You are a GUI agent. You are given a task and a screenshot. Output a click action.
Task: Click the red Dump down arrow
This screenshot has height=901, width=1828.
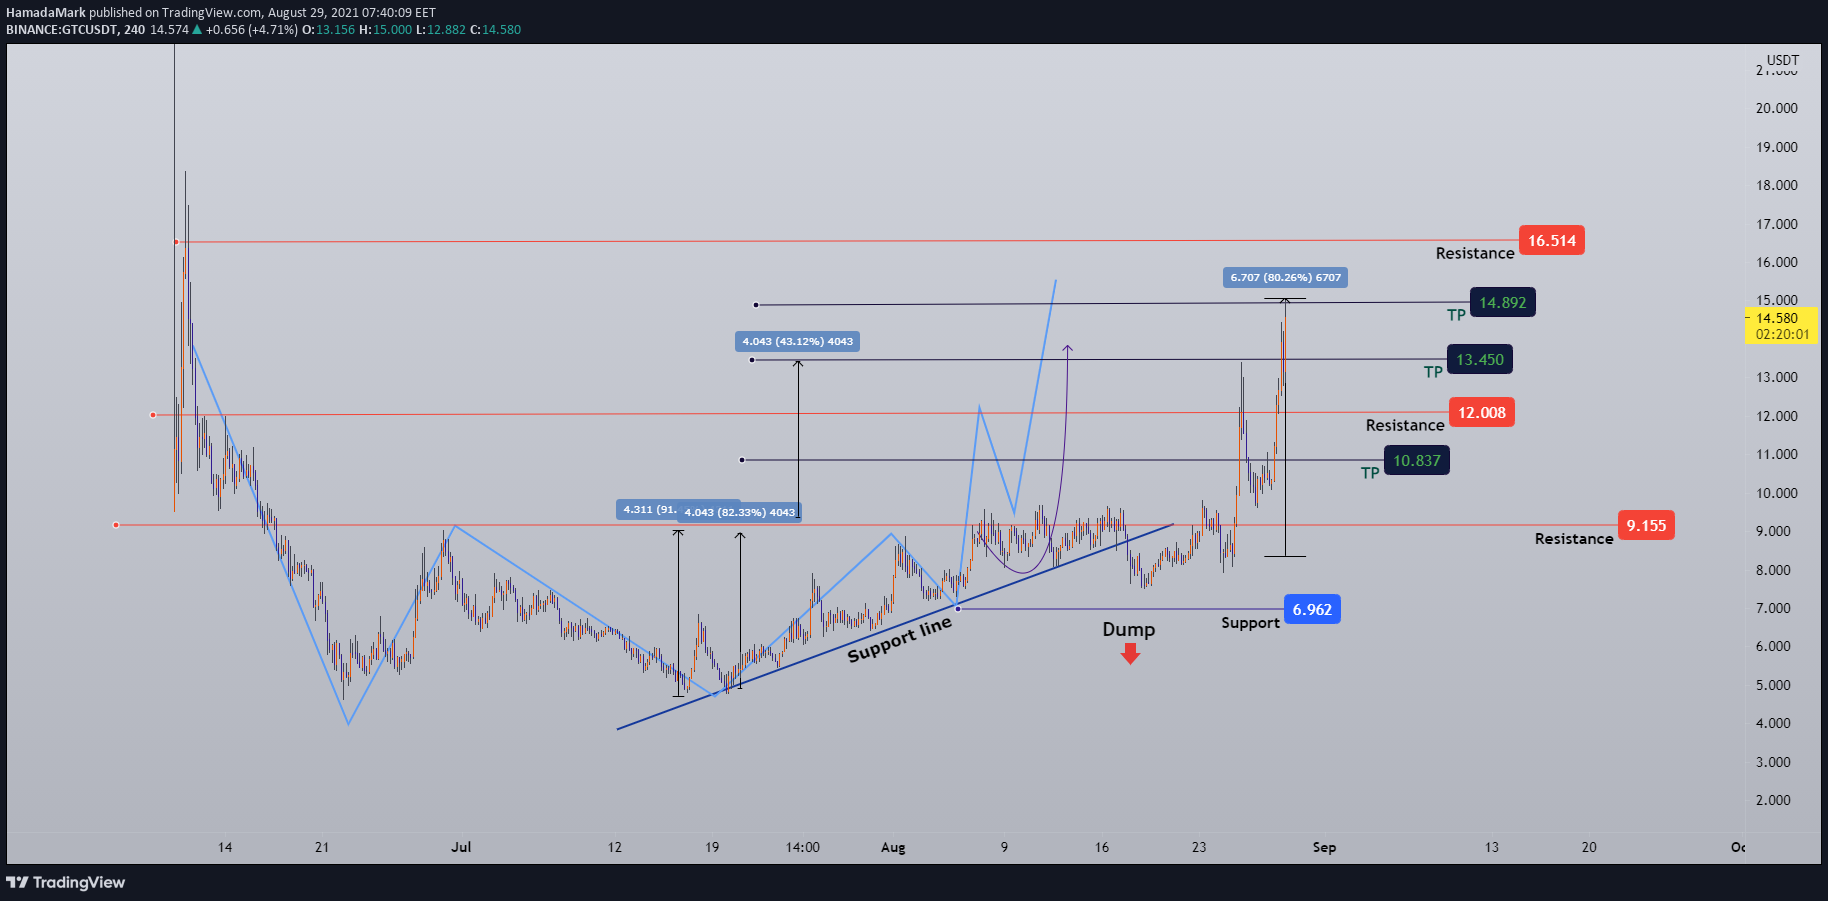(x=1130, y=654)
